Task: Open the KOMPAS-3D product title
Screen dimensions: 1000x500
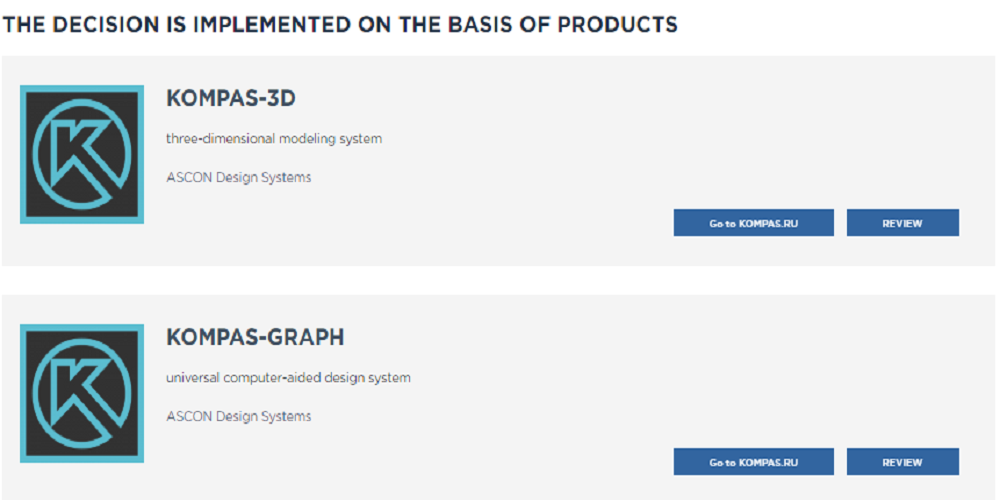Action: [231, 99]
